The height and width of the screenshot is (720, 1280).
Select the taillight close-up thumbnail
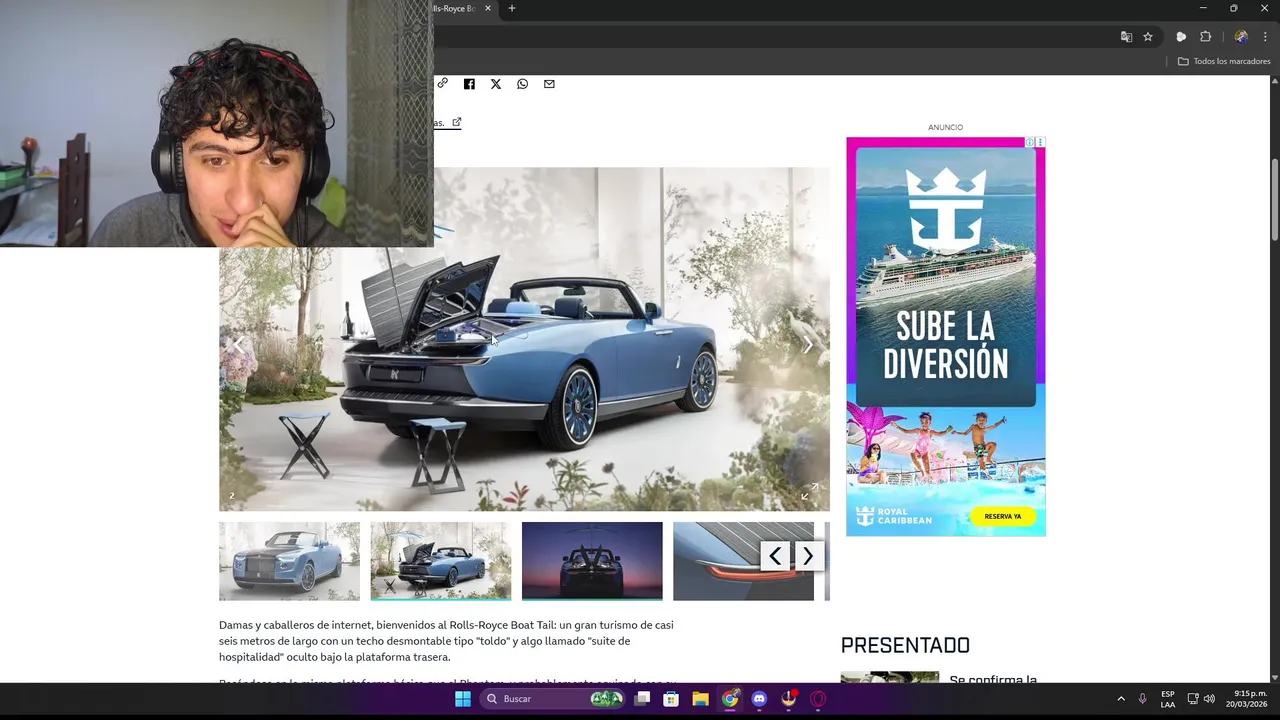point(743,561)
